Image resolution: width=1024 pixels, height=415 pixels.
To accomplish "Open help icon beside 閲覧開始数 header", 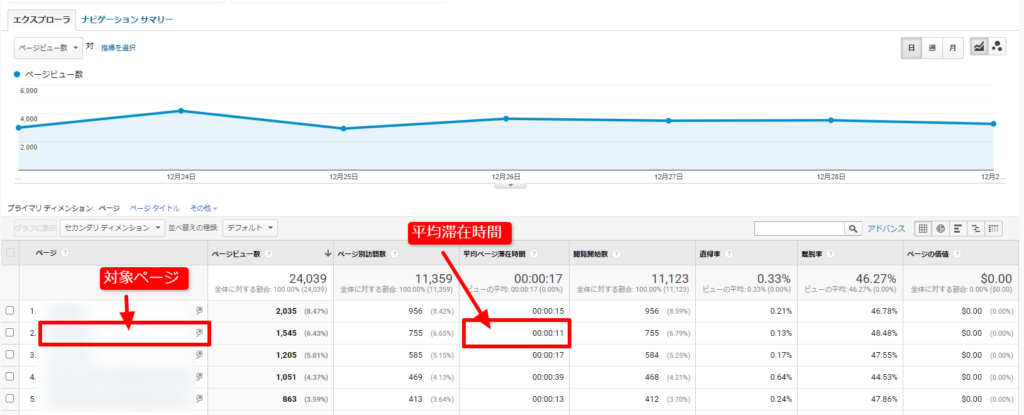I will (x=616, y=254).
